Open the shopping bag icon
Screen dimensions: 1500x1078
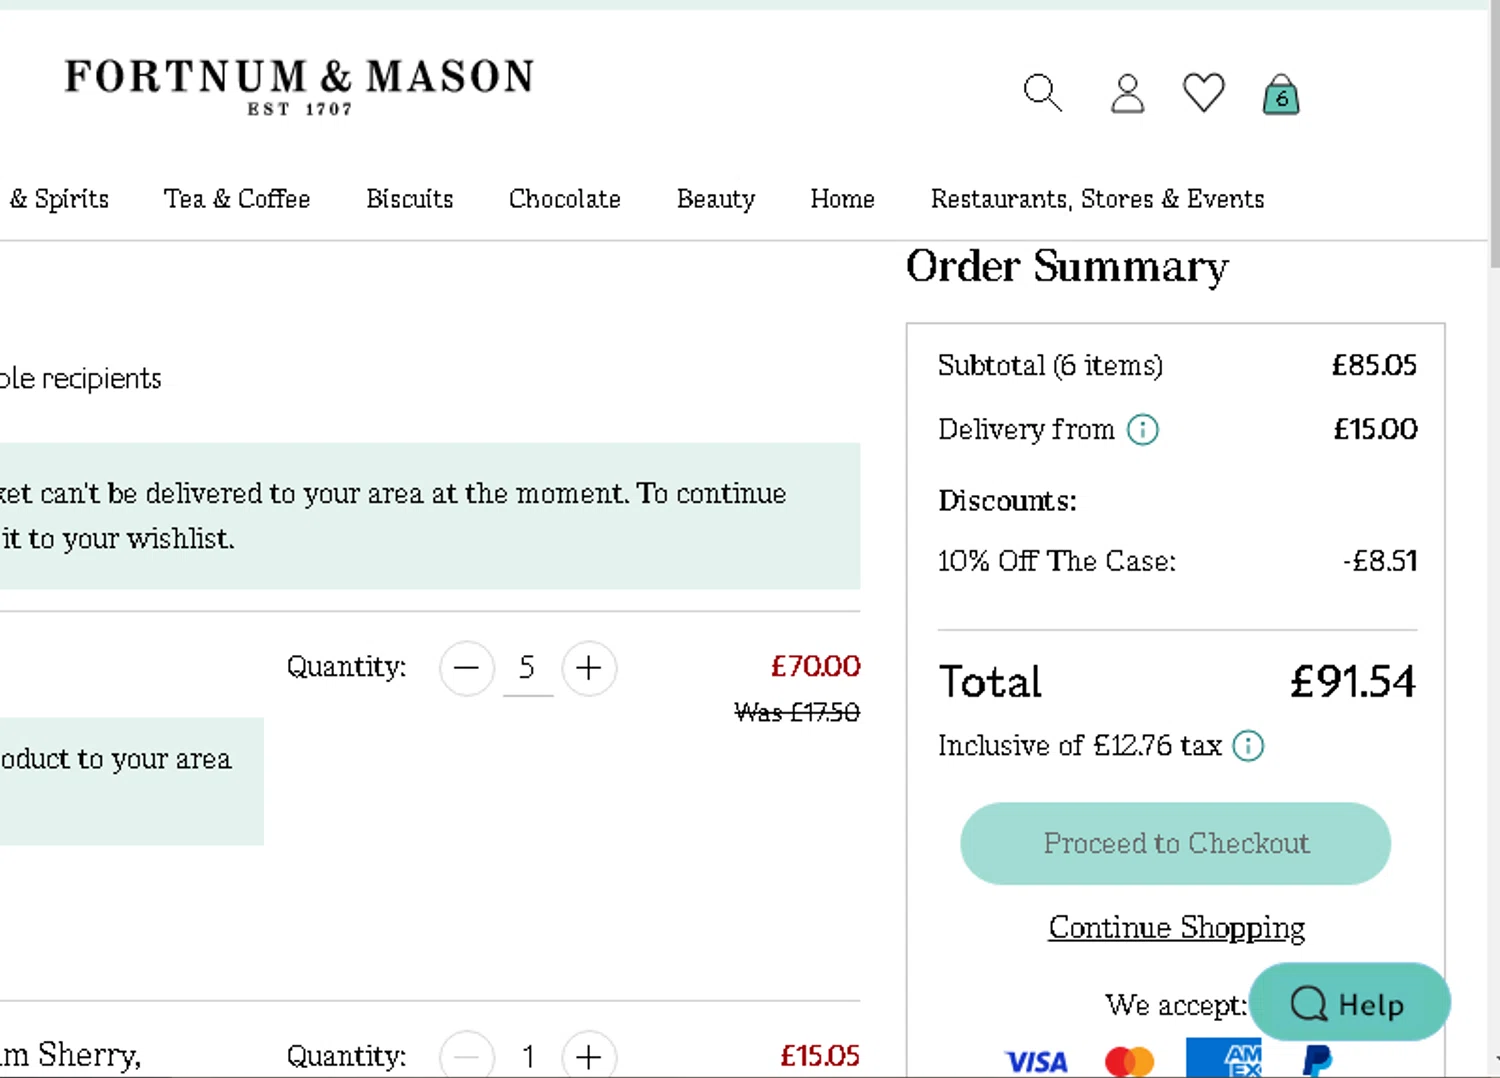coord(1281,95)
